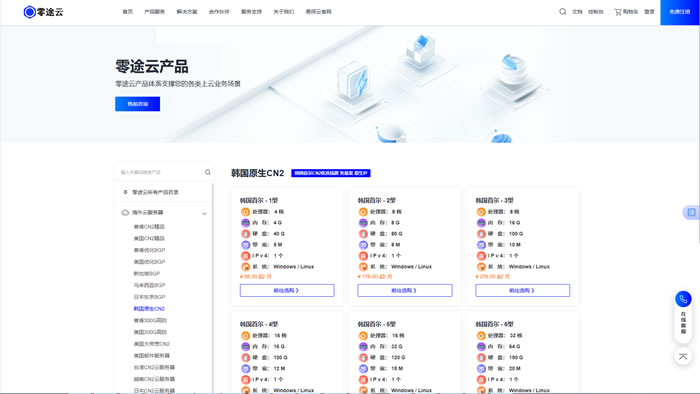Click the back-to-top arrow icon
Image resolution: width=700 pixels, height=394 pixels.
pos(683,357)
